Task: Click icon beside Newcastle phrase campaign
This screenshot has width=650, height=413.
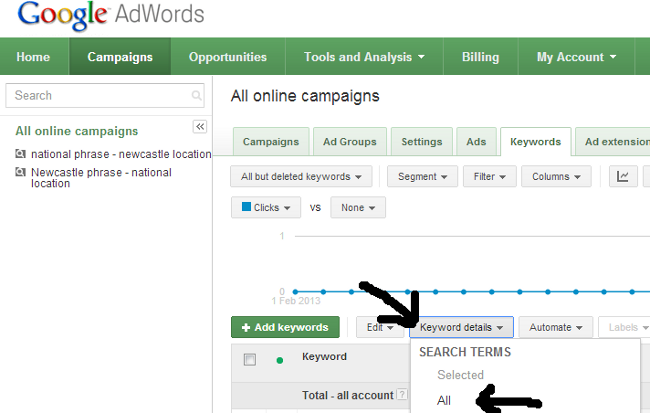Action: (x=21, y=172)
